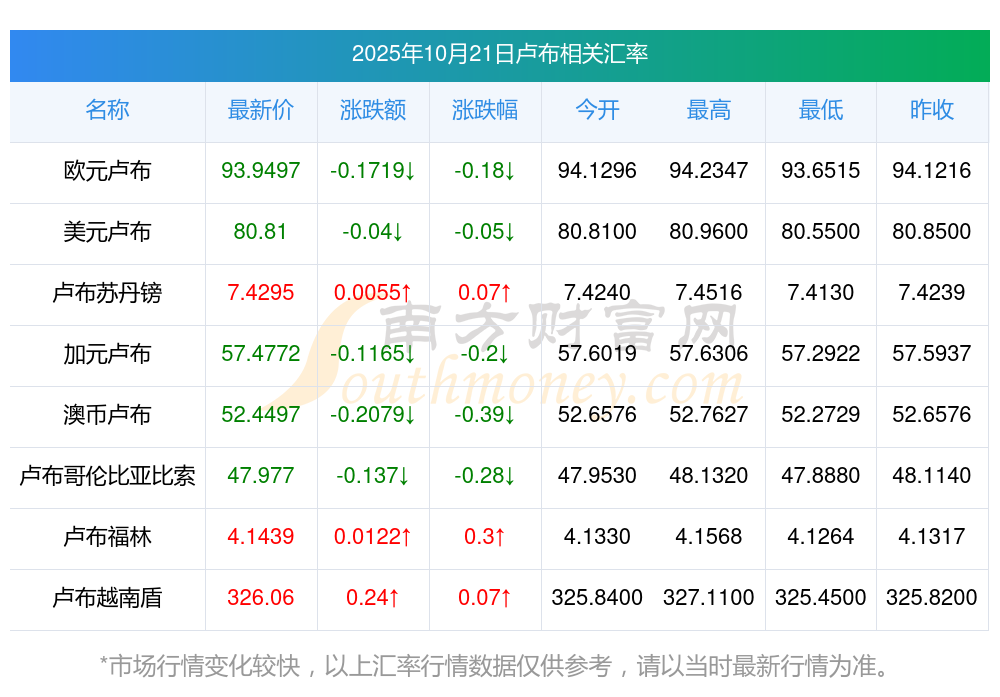
Task: Click opening price 7.4240
Action: (x=597, y=293)
